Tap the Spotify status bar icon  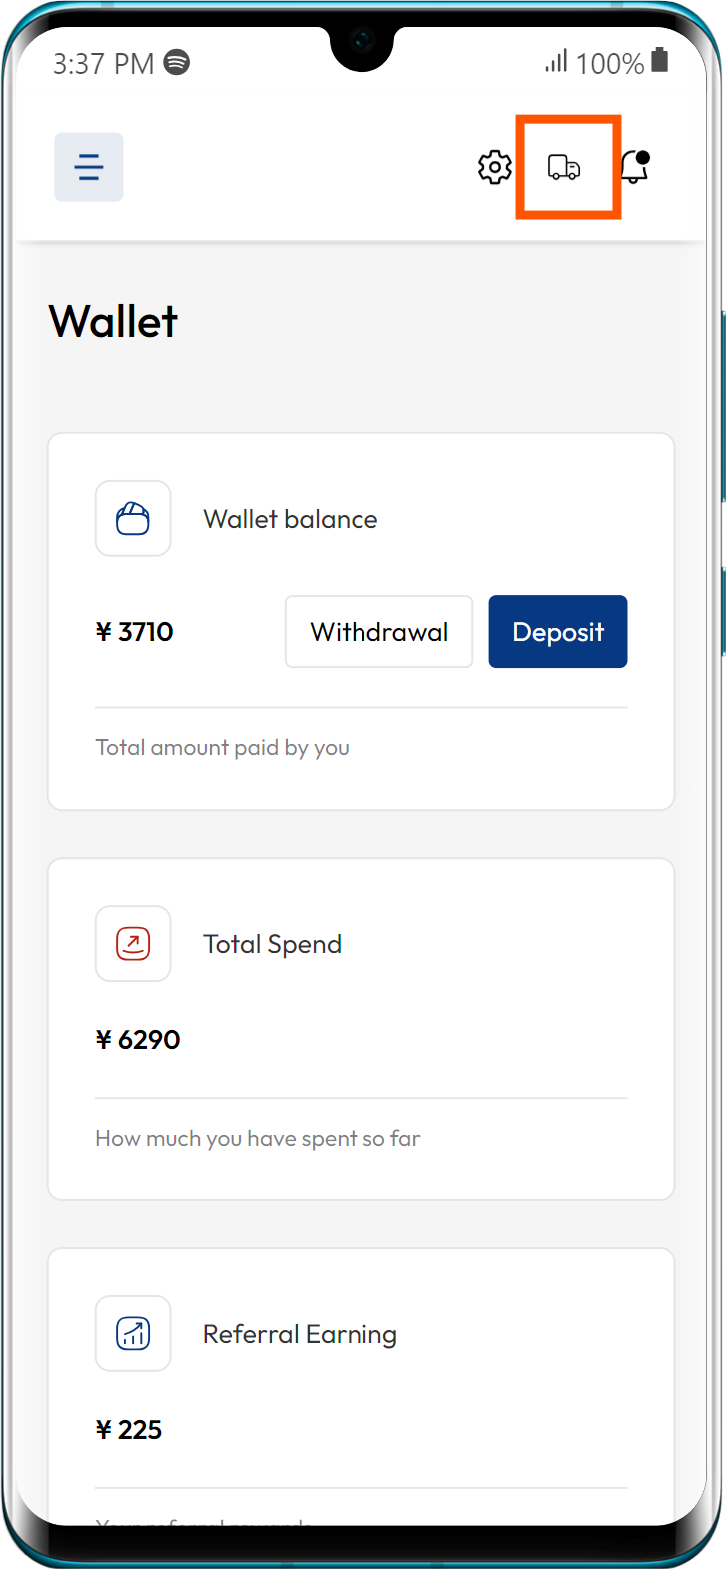point(177,62)
